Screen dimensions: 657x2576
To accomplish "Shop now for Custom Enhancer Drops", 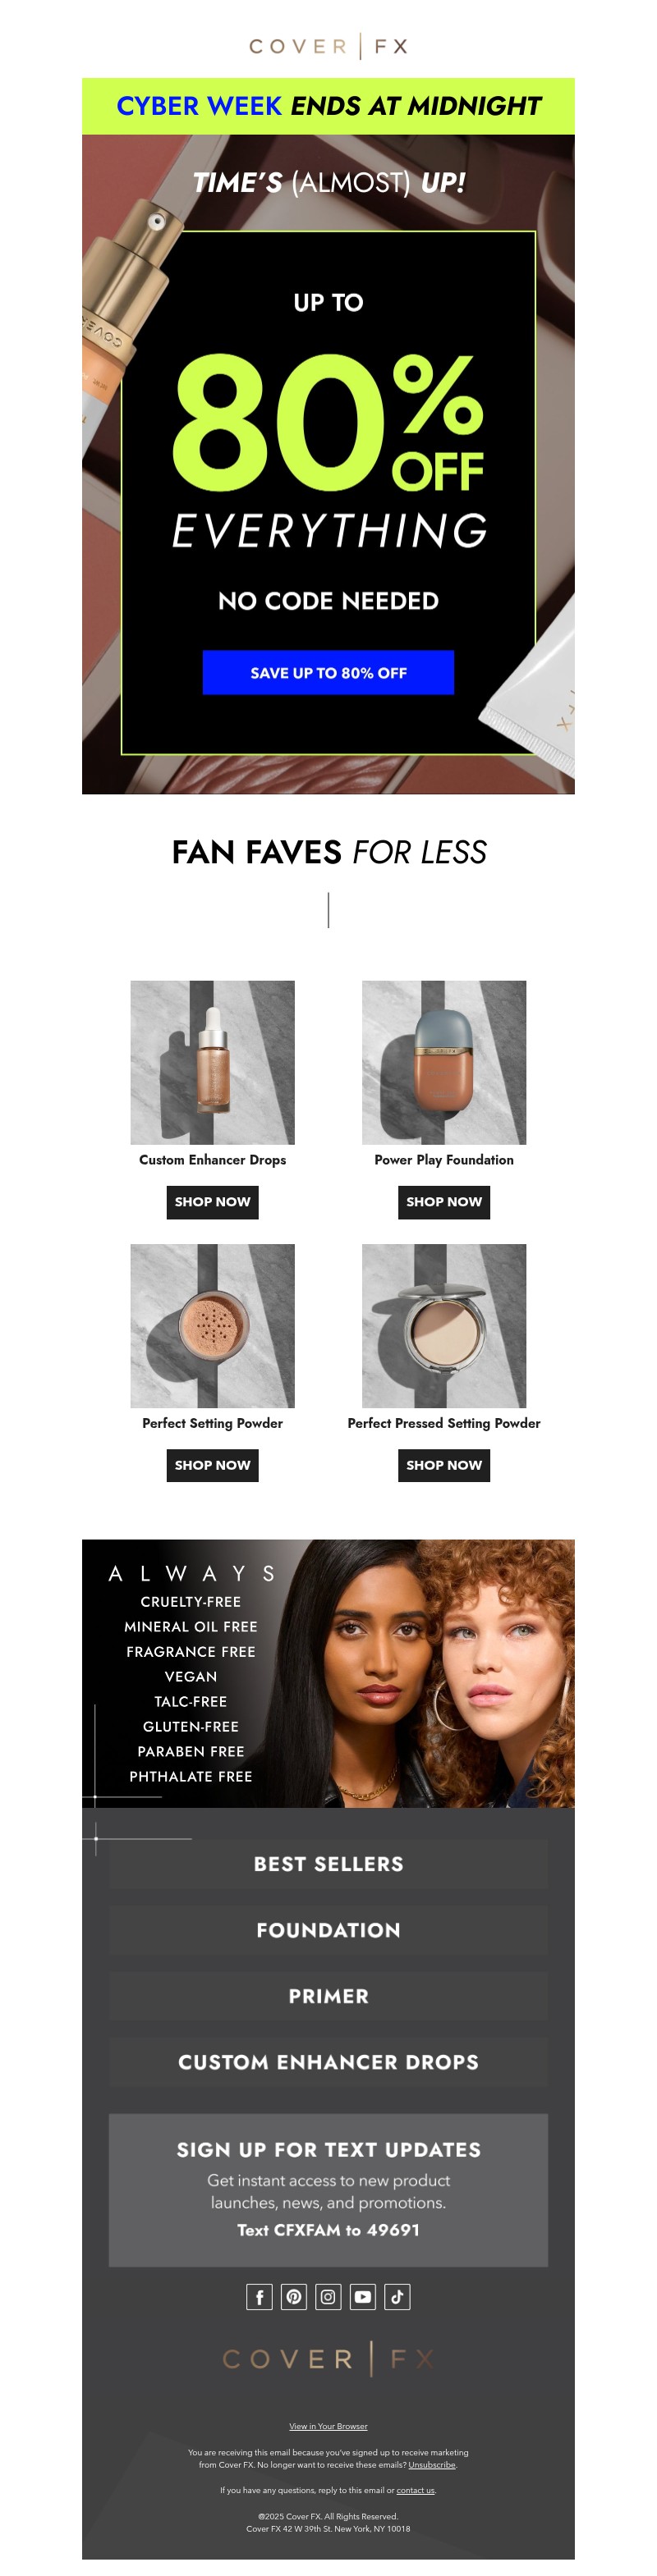I will (212, 1202).
